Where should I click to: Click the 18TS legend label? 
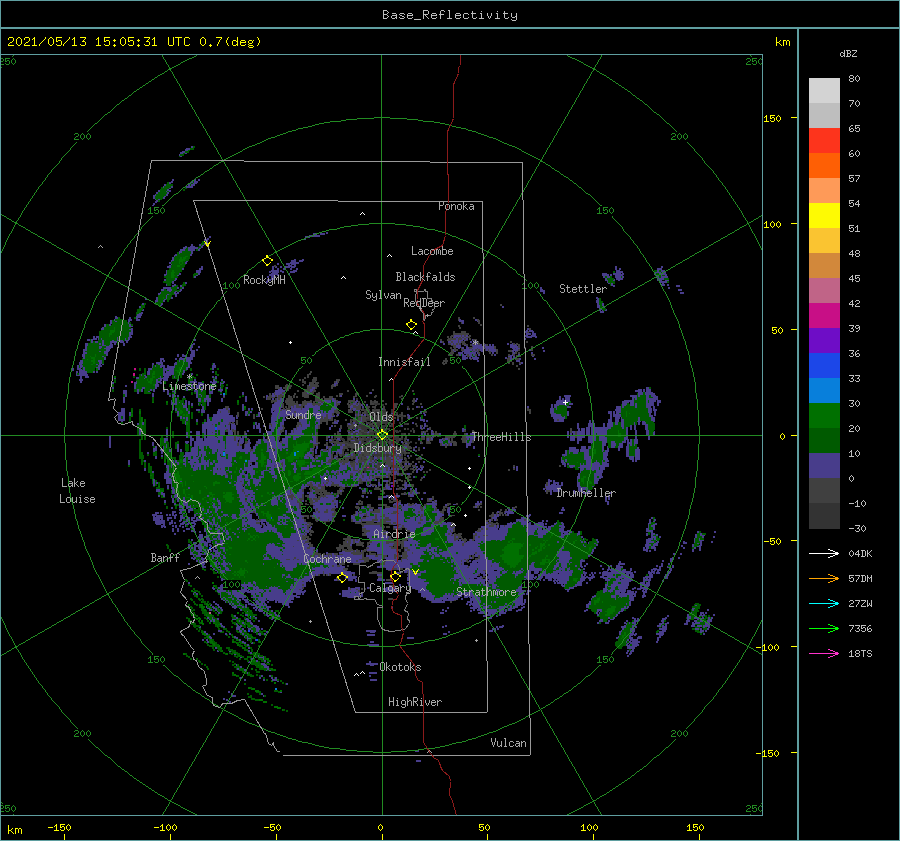point(860,653)
